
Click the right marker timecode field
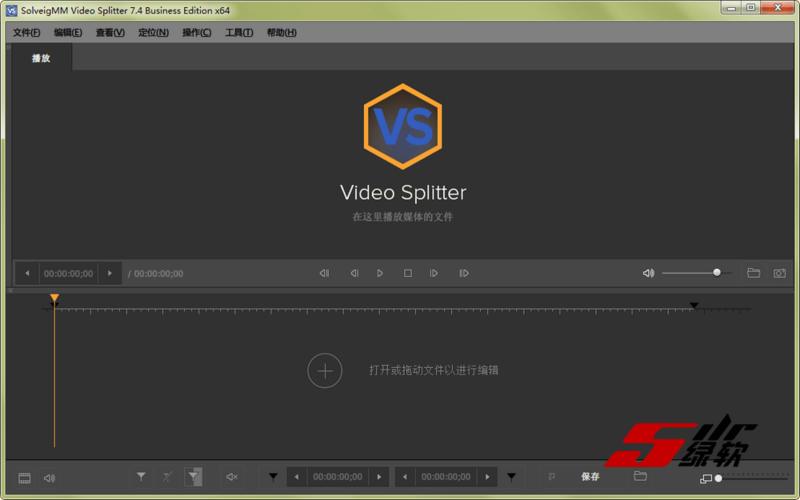click(x=446, y=477)
